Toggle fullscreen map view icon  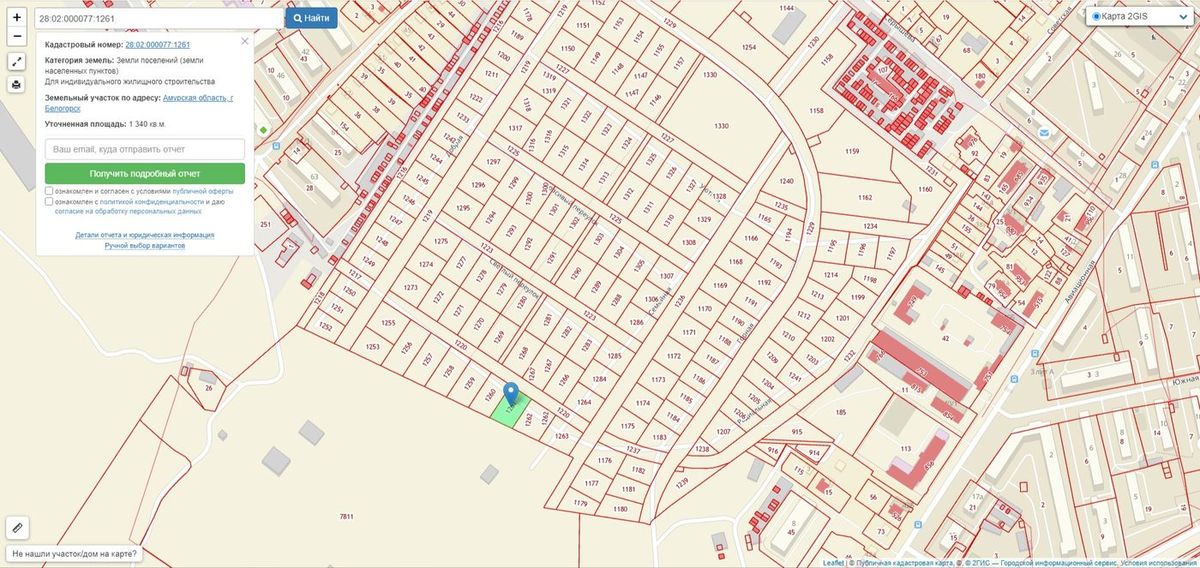click(17, 62)
